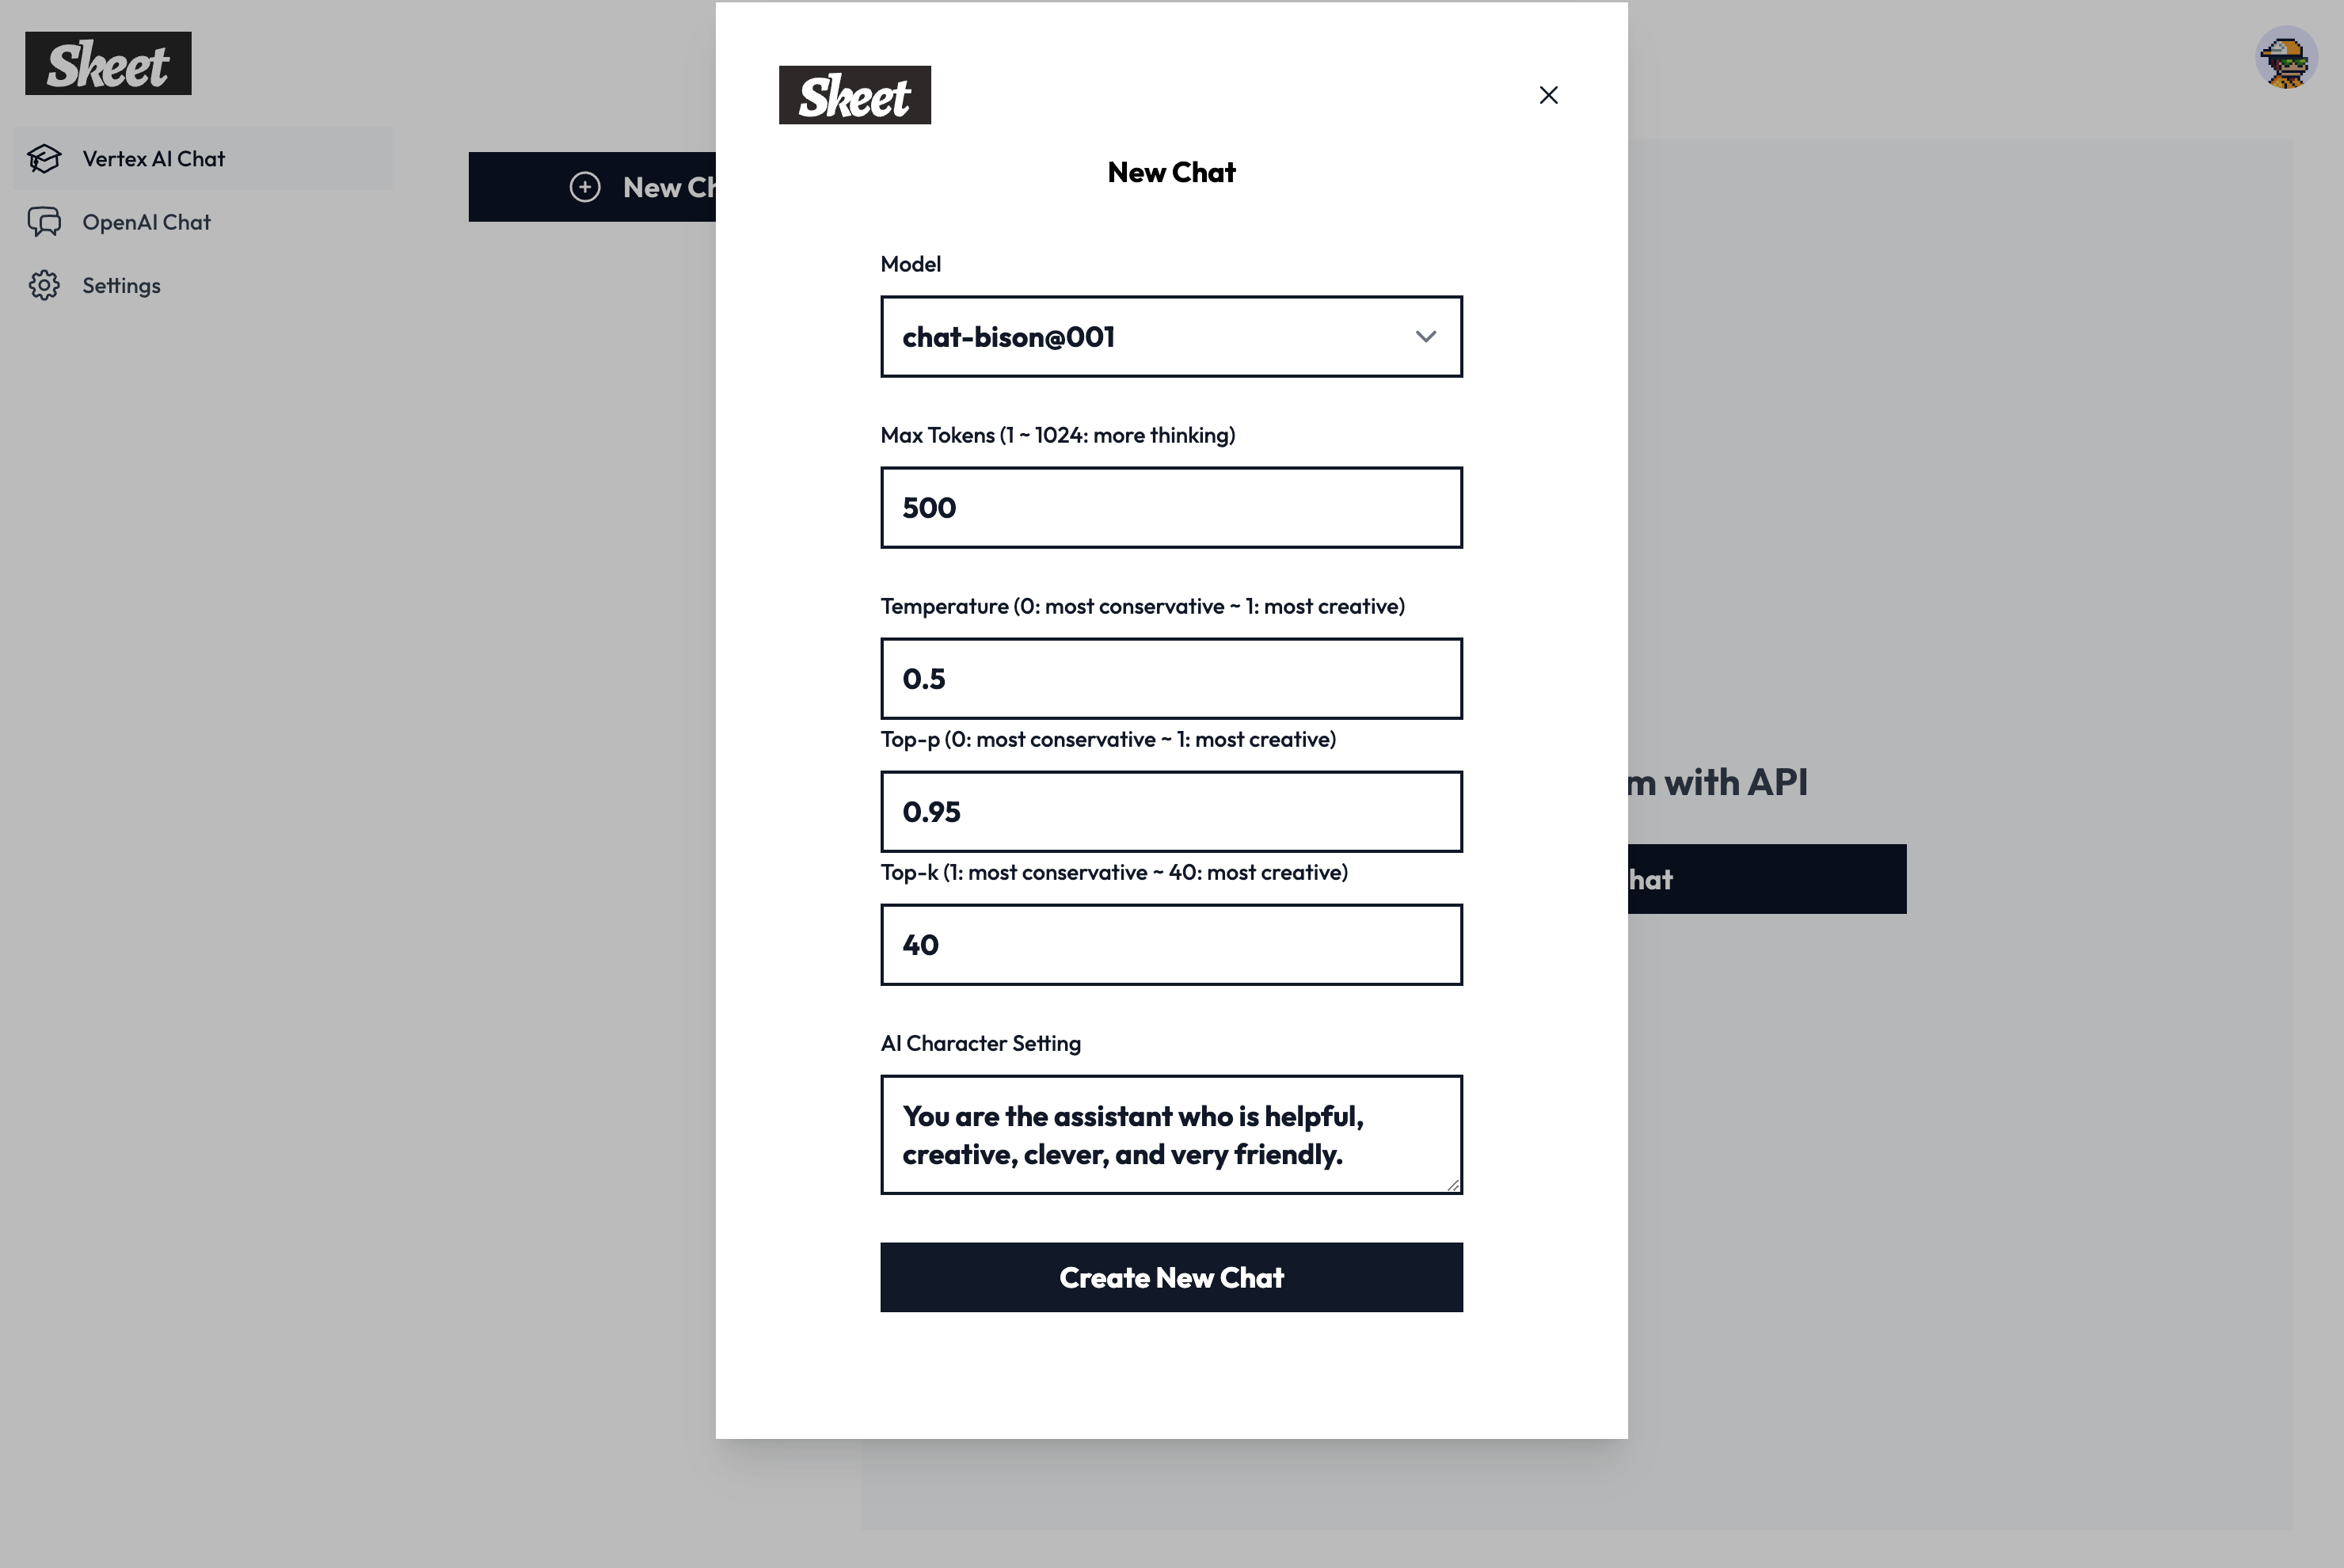Click the New Chat plus icon button

click(x=583, y=185)
